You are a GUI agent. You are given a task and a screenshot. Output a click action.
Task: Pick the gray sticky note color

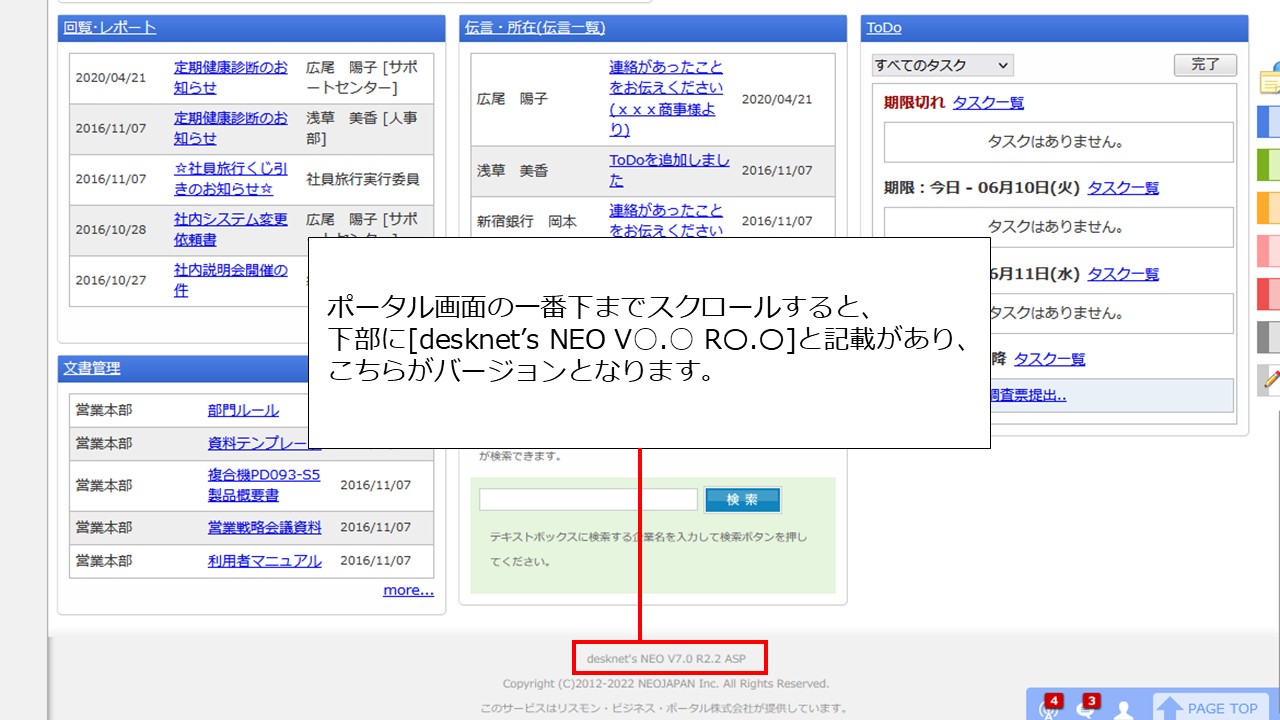click(1268, 336)
